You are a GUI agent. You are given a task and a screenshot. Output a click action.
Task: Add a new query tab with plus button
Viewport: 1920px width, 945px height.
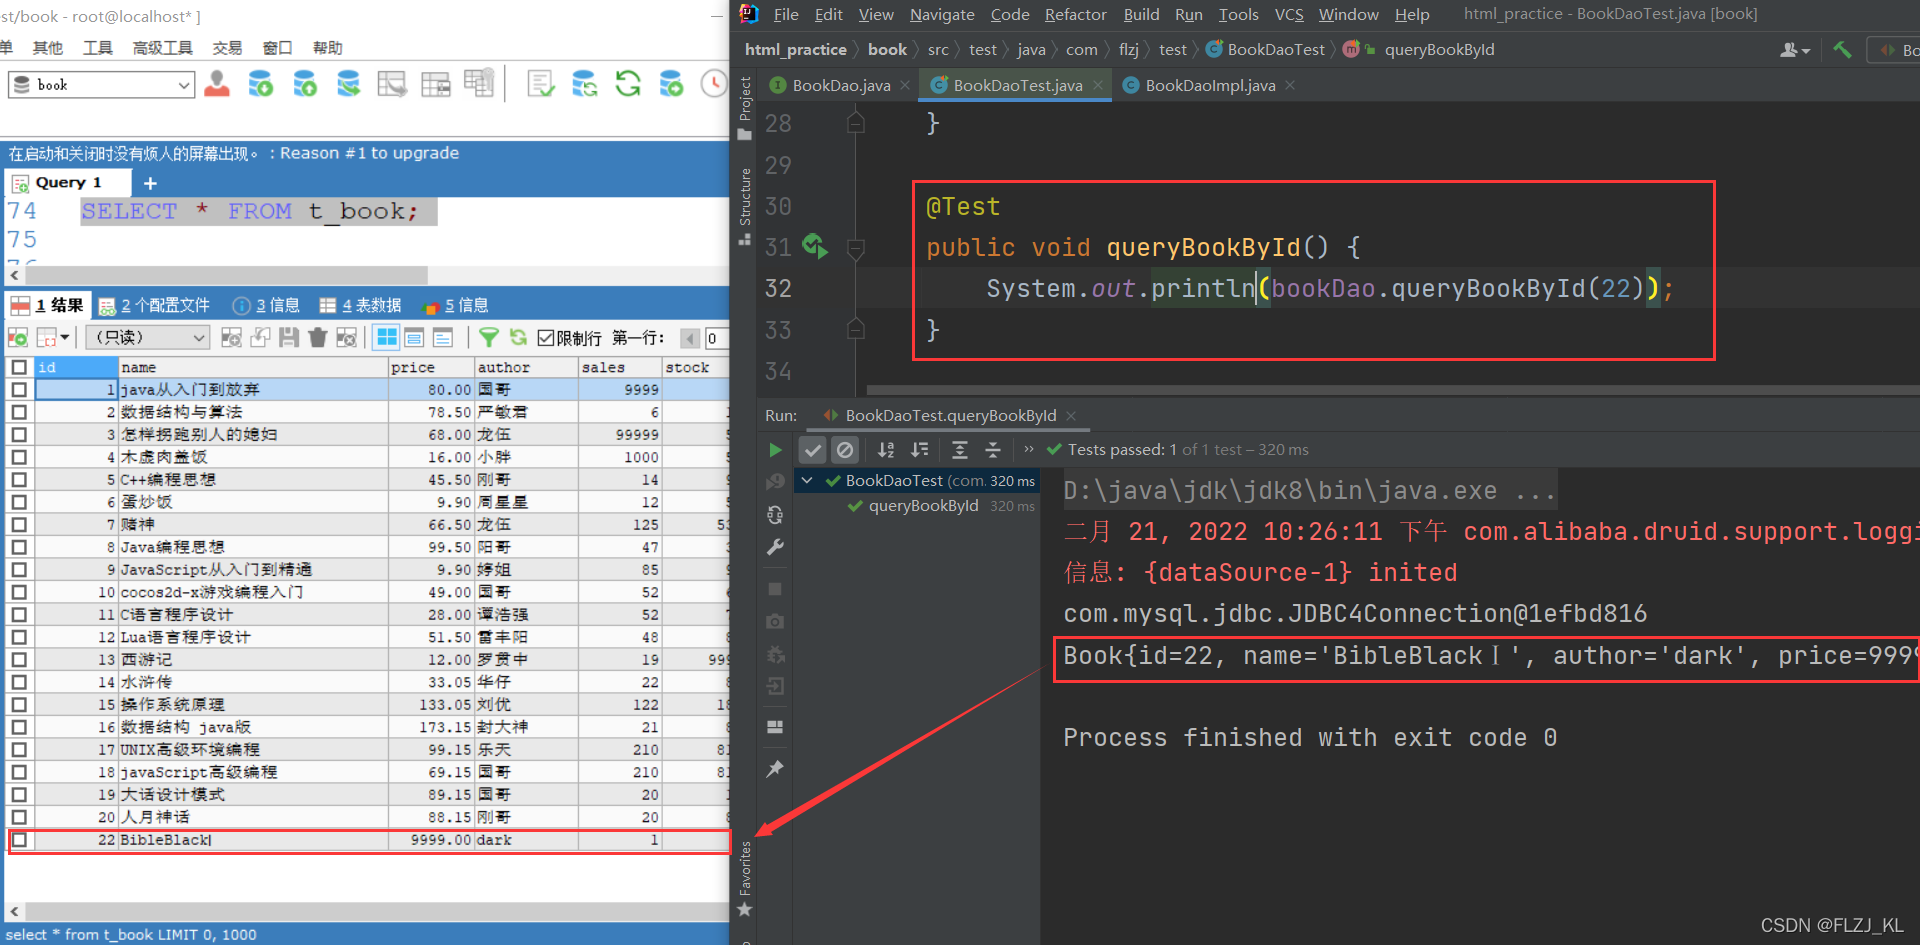(x=150, y=183)
